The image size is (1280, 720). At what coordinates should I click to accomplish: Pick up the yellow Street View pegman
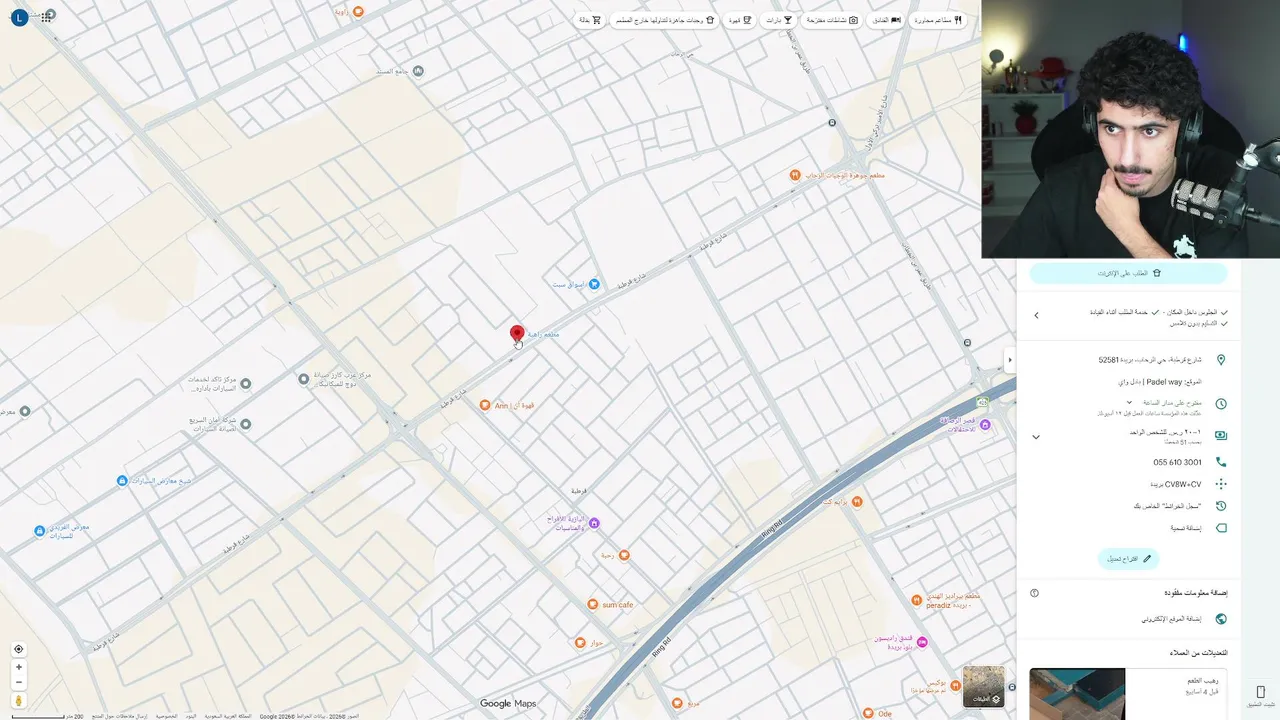click(x=18, y=701)
